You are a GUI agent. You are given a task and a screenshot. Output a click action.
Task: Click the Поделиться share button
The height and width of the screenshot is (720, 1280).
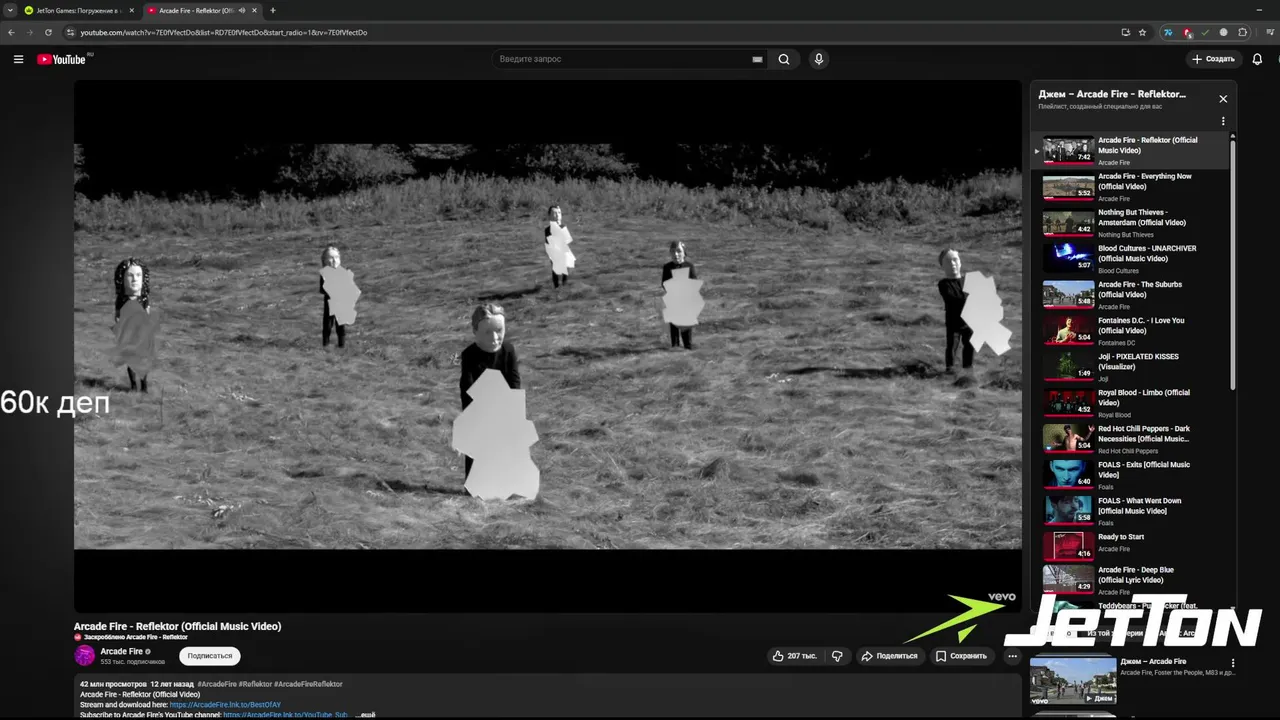(889, 656)
